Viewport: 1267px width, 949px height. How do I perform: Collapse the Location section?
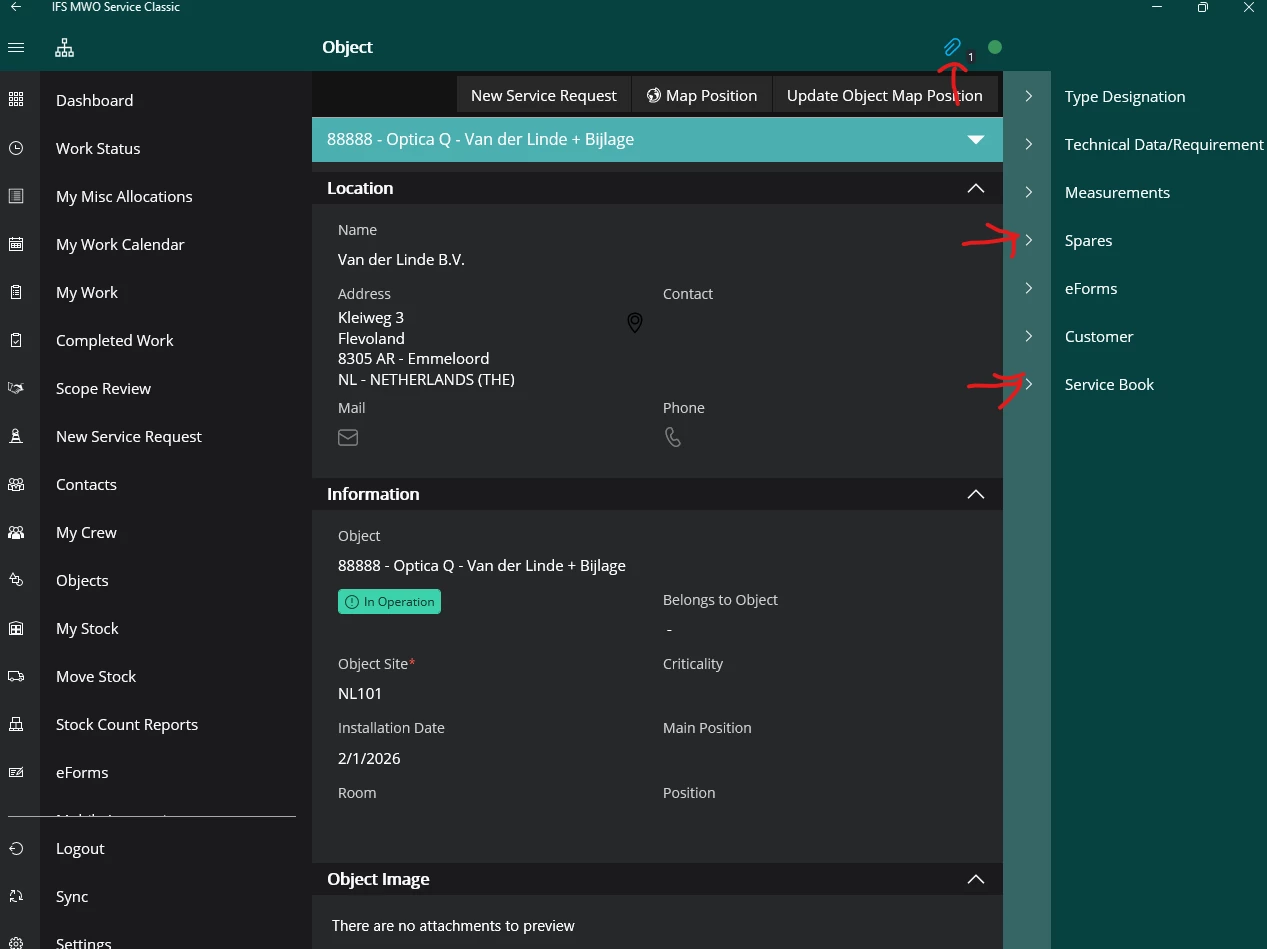pos(976,188)
